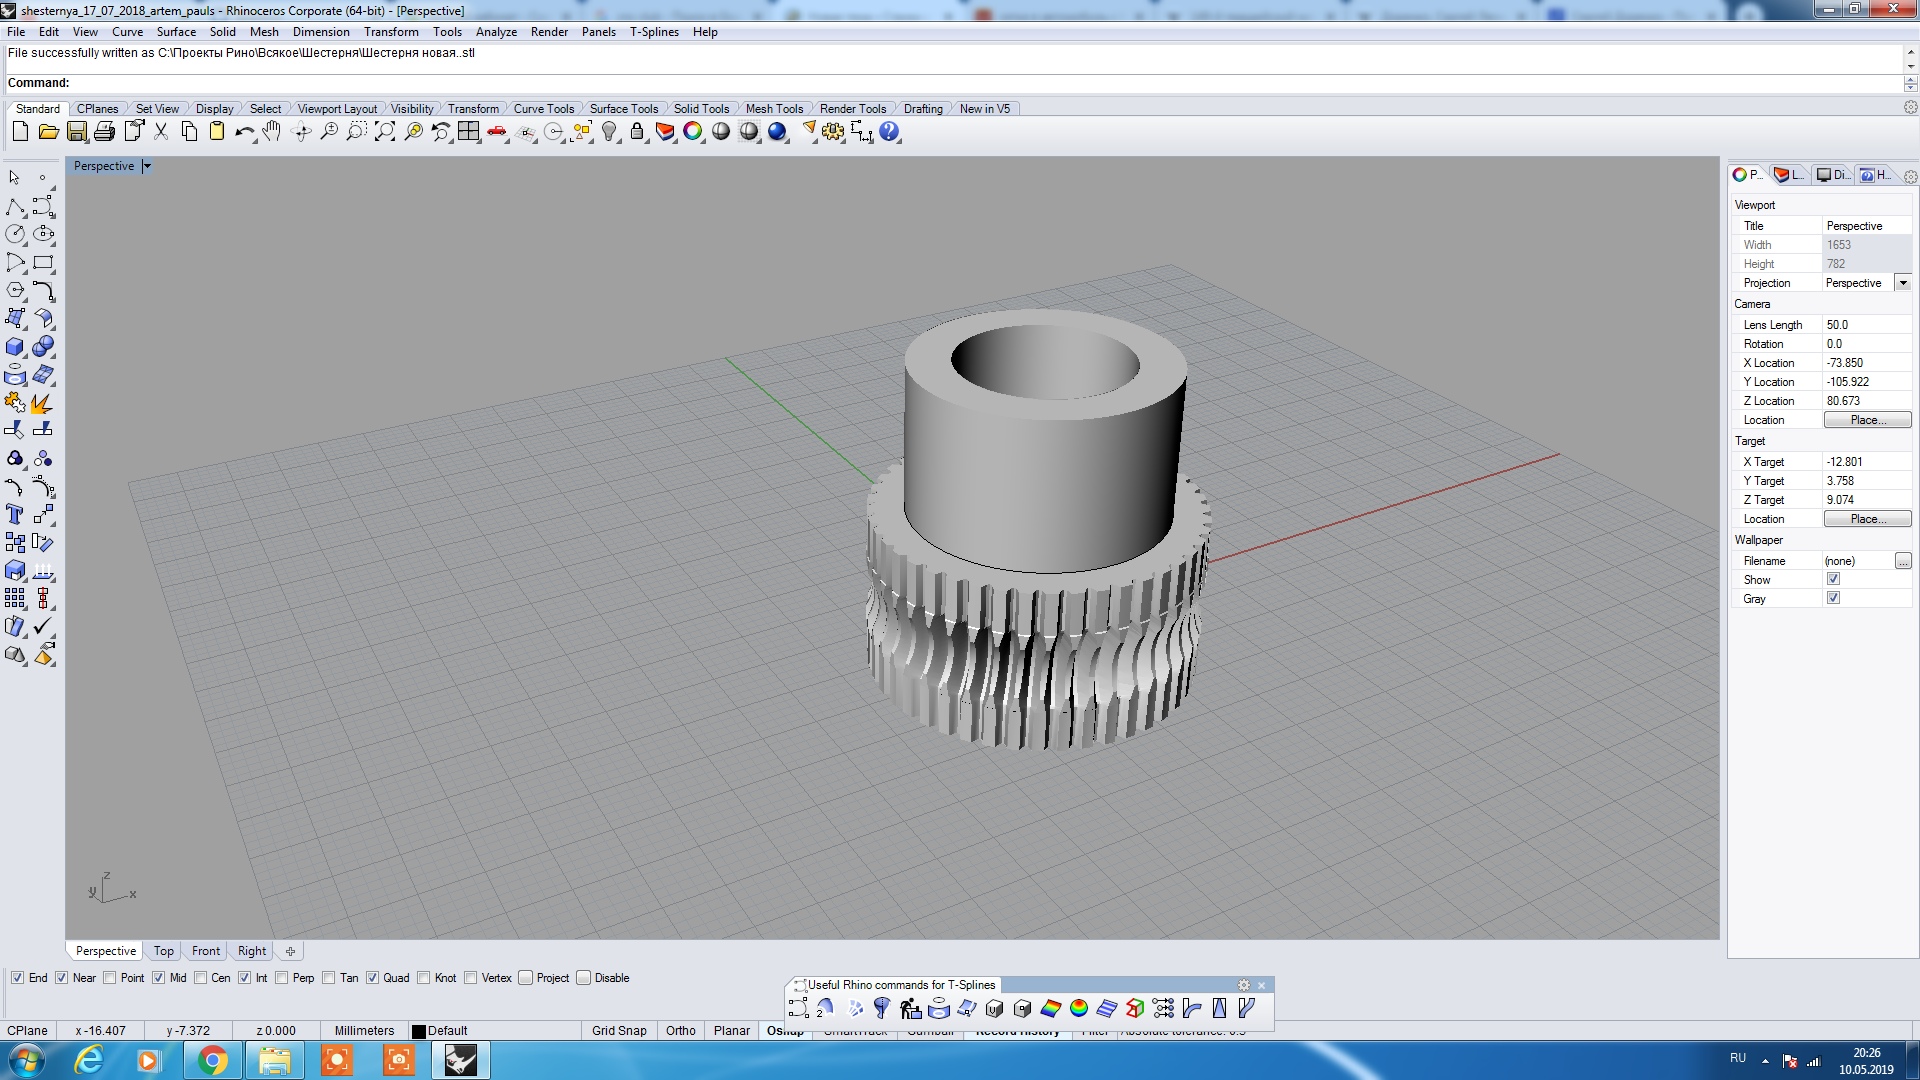Click the Save file icon

[77, 132]
